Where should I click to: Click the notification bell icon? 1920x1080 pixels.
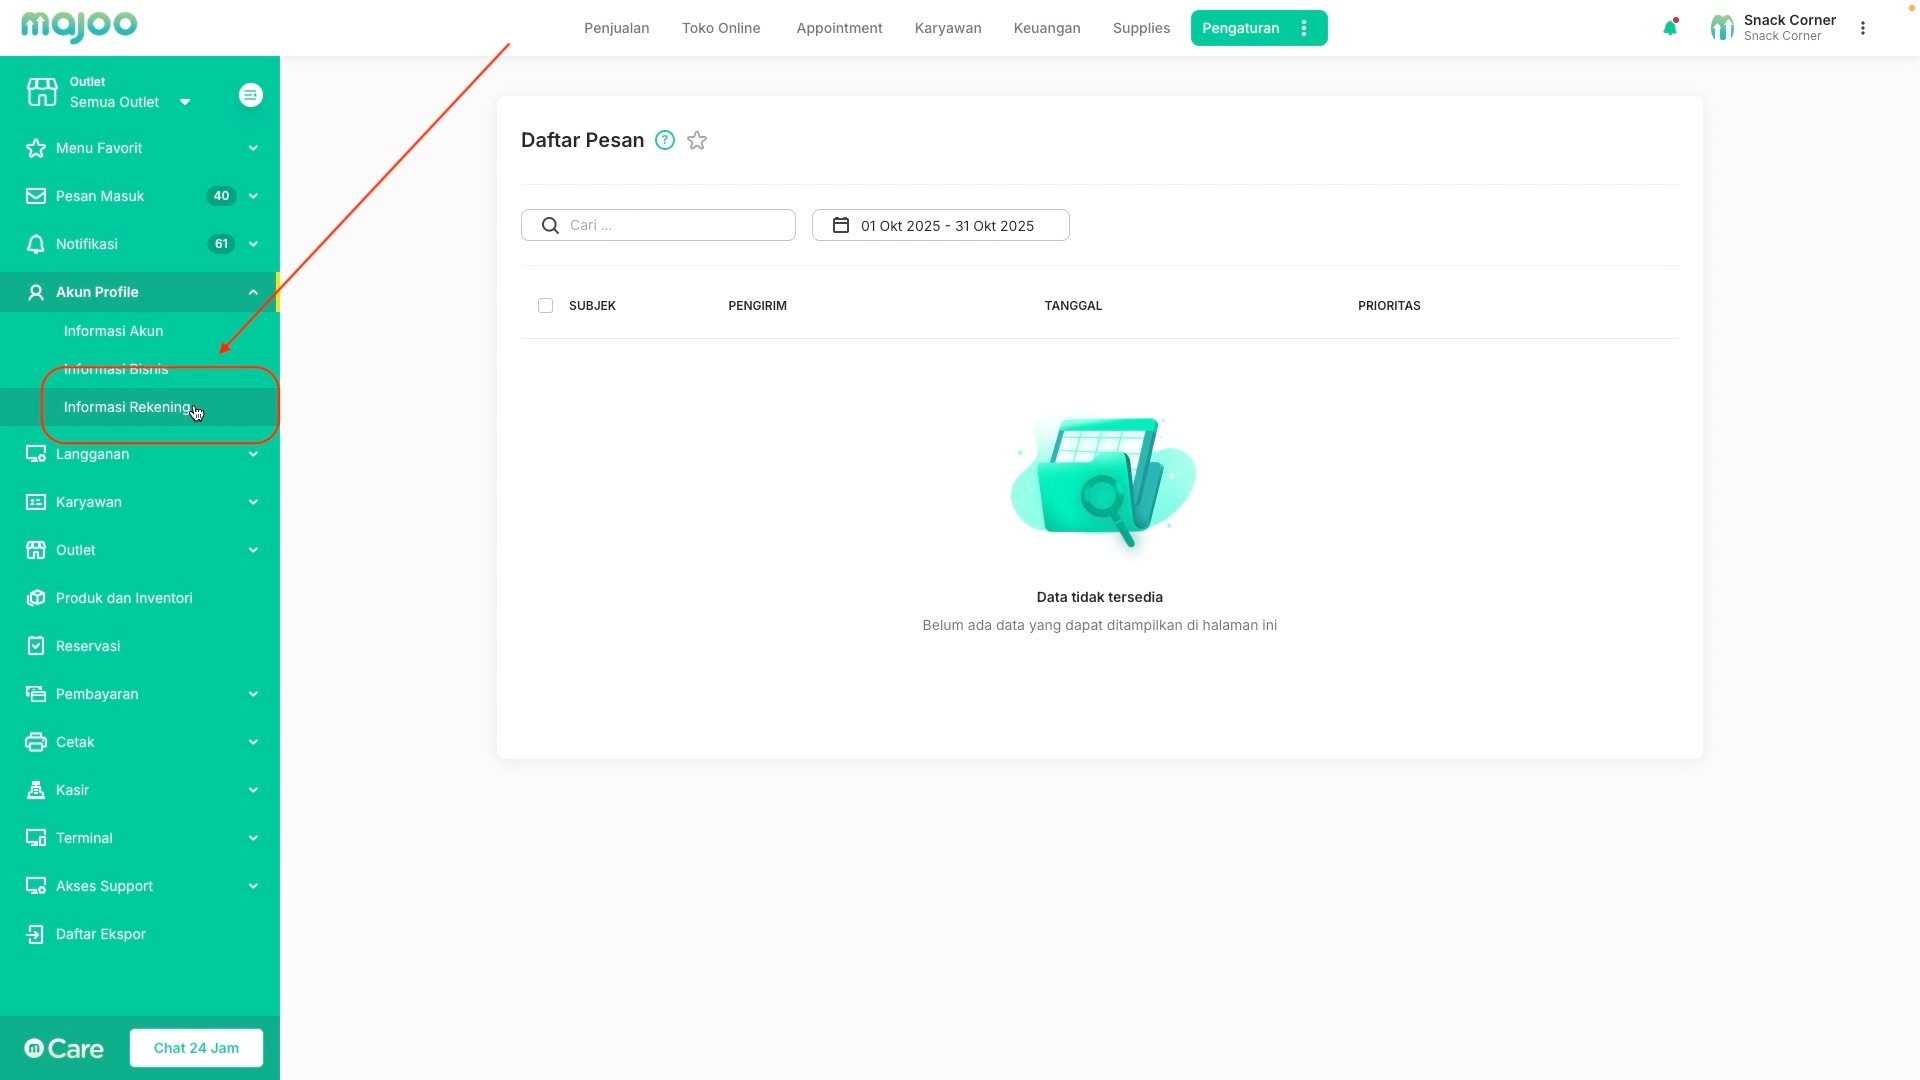click(x=1669, y=28)
